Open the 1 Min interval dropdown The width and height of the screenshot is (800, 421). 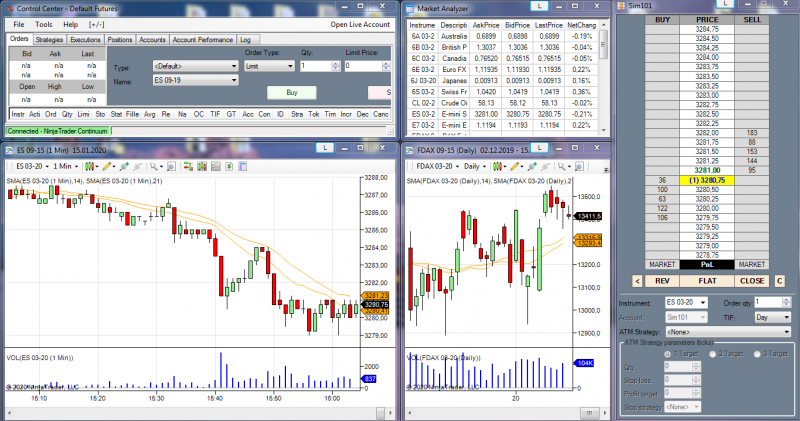coord(66,166)
